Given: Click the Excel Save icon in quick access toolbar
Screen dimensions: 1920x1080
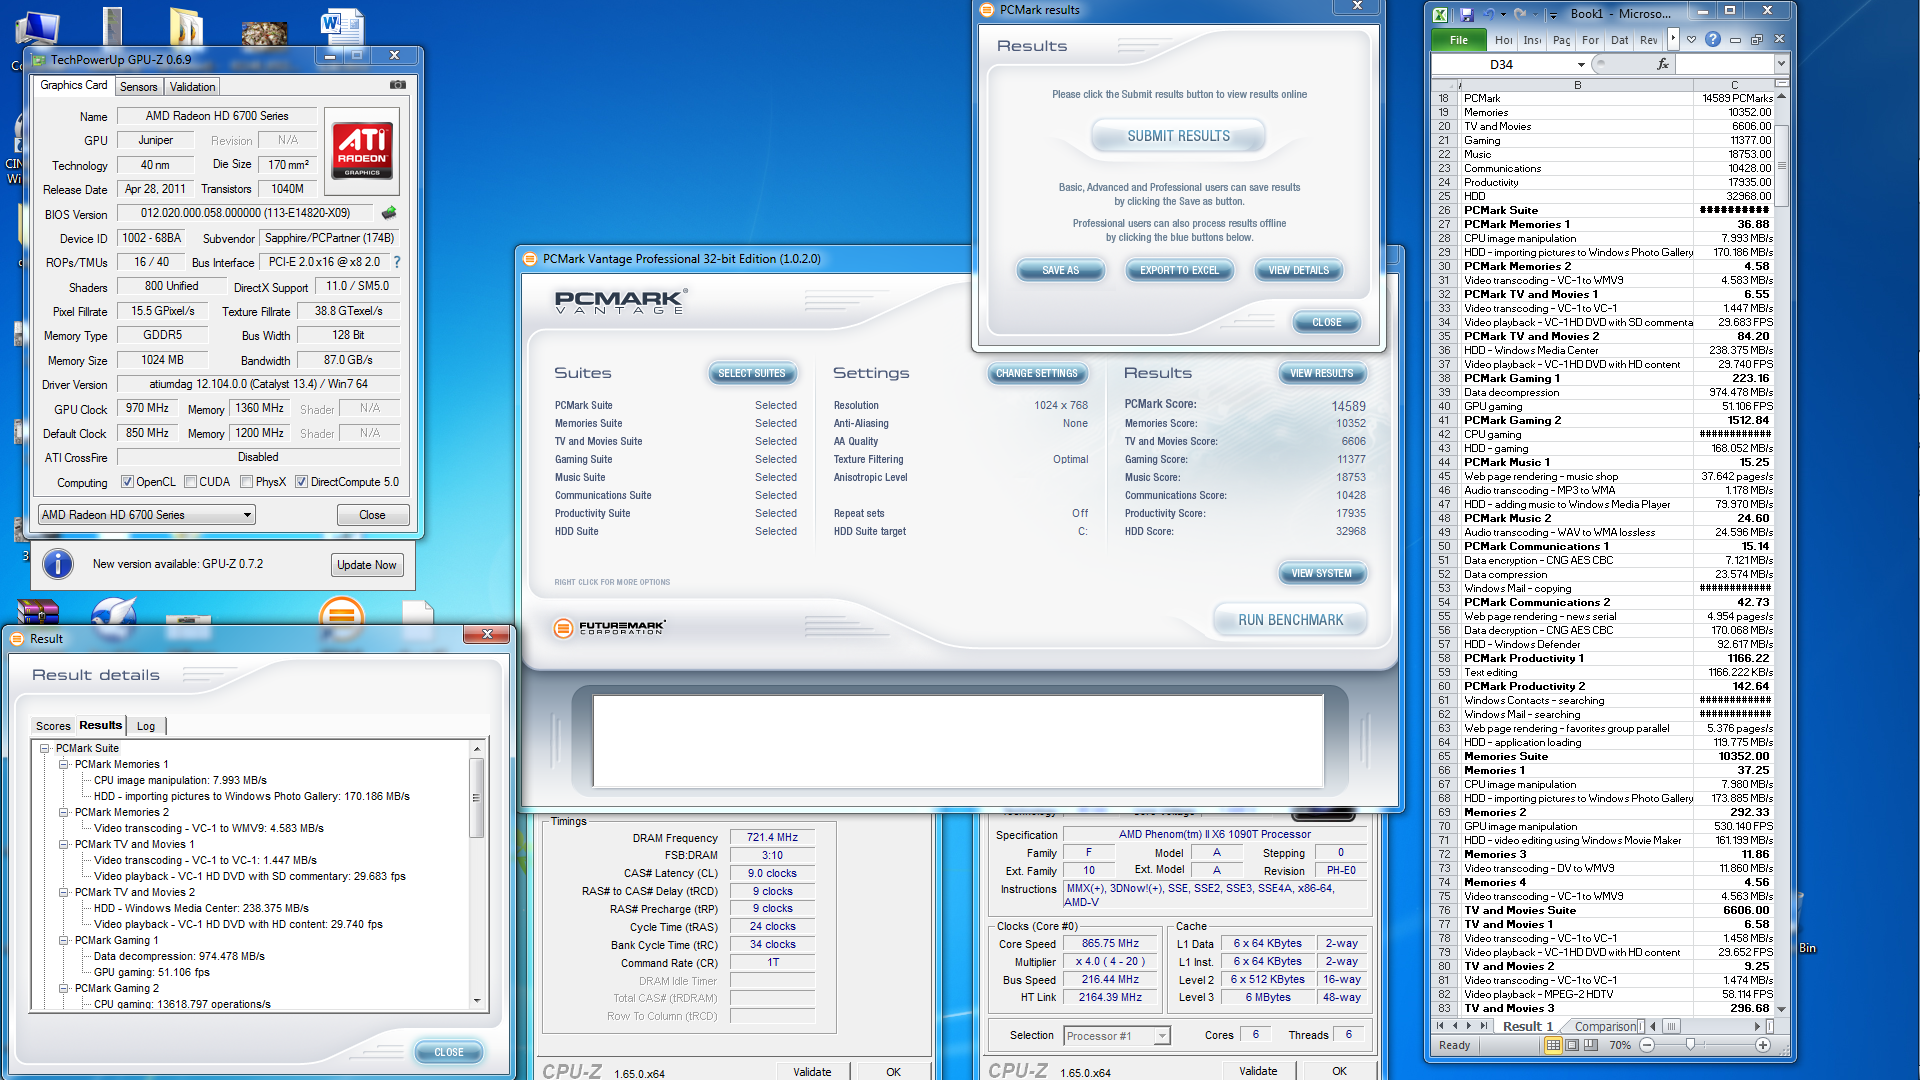Looking at the screenshot, I should [1466, 14].
